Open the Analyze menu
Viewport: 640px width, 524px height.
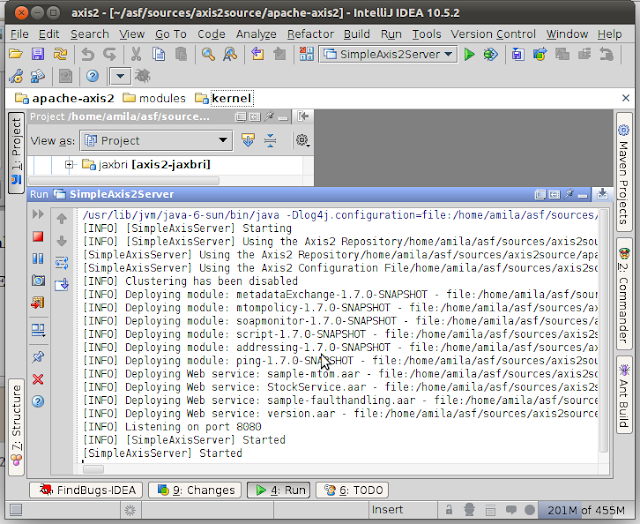tap(256, 34)
